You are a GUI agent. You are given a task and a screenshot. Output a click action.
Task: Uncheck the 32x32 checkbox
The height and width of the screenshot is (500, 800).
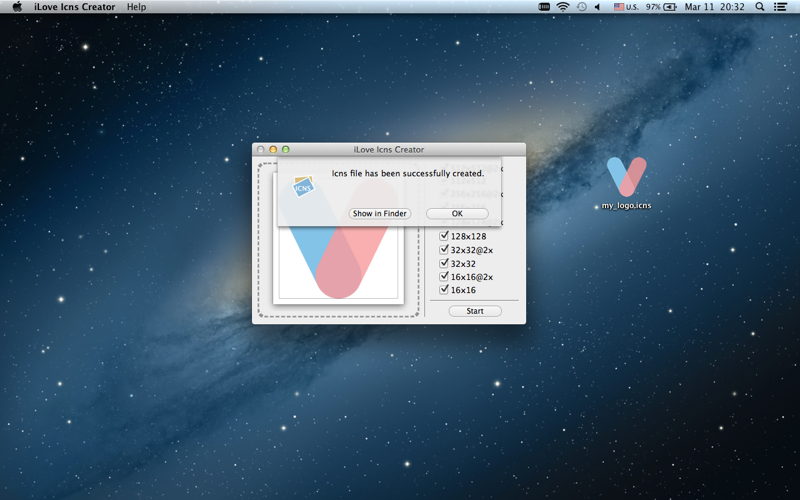click(444, 263)
